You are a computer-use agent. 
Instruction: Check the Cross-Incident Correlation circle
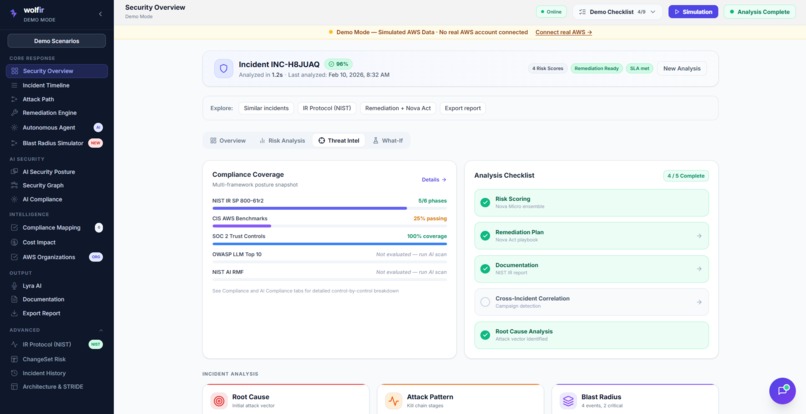point(485,302)
